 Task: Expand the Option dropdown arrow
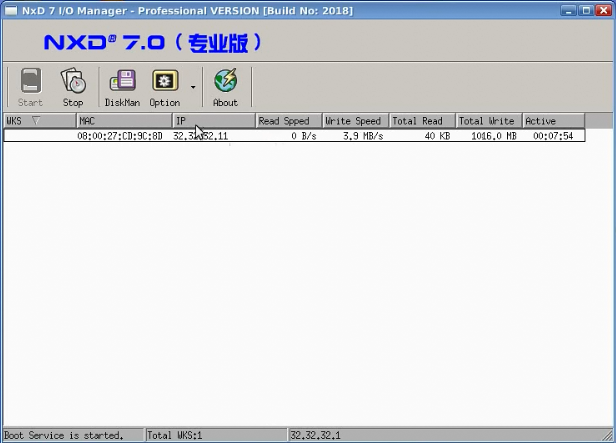point(193,87)
